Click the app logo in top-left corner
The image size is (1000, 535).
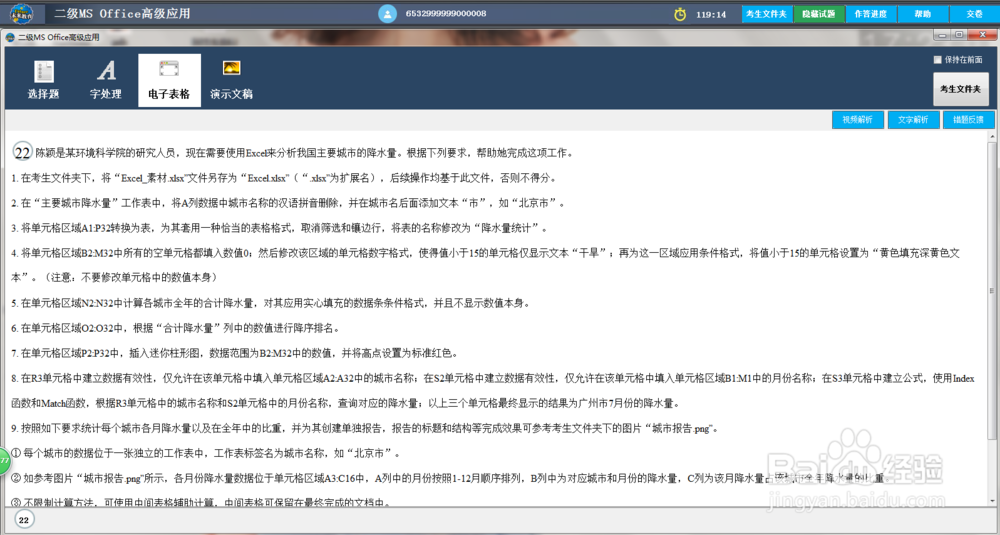(x=23, y=13)
